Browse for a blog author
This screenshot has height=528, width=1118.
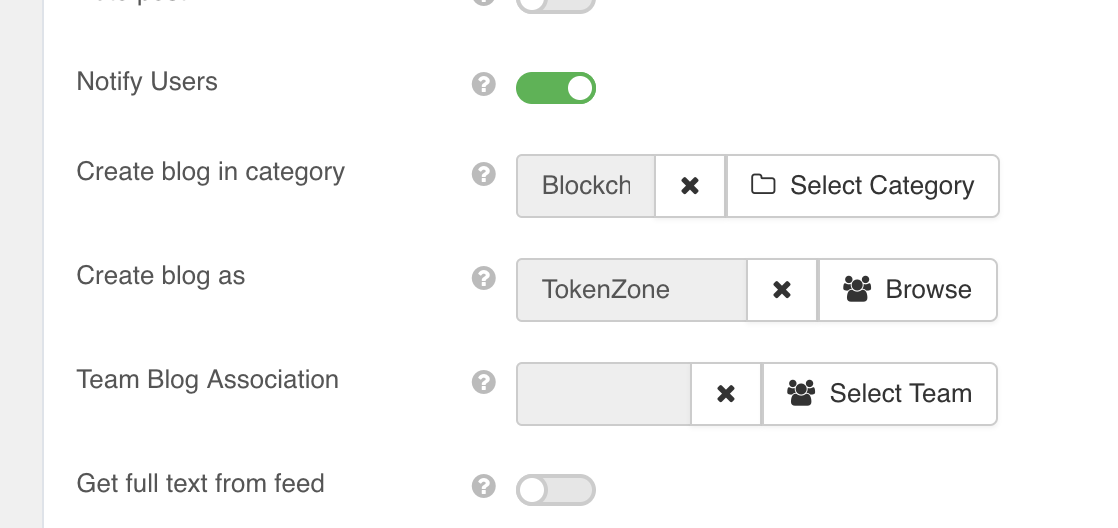907,290
